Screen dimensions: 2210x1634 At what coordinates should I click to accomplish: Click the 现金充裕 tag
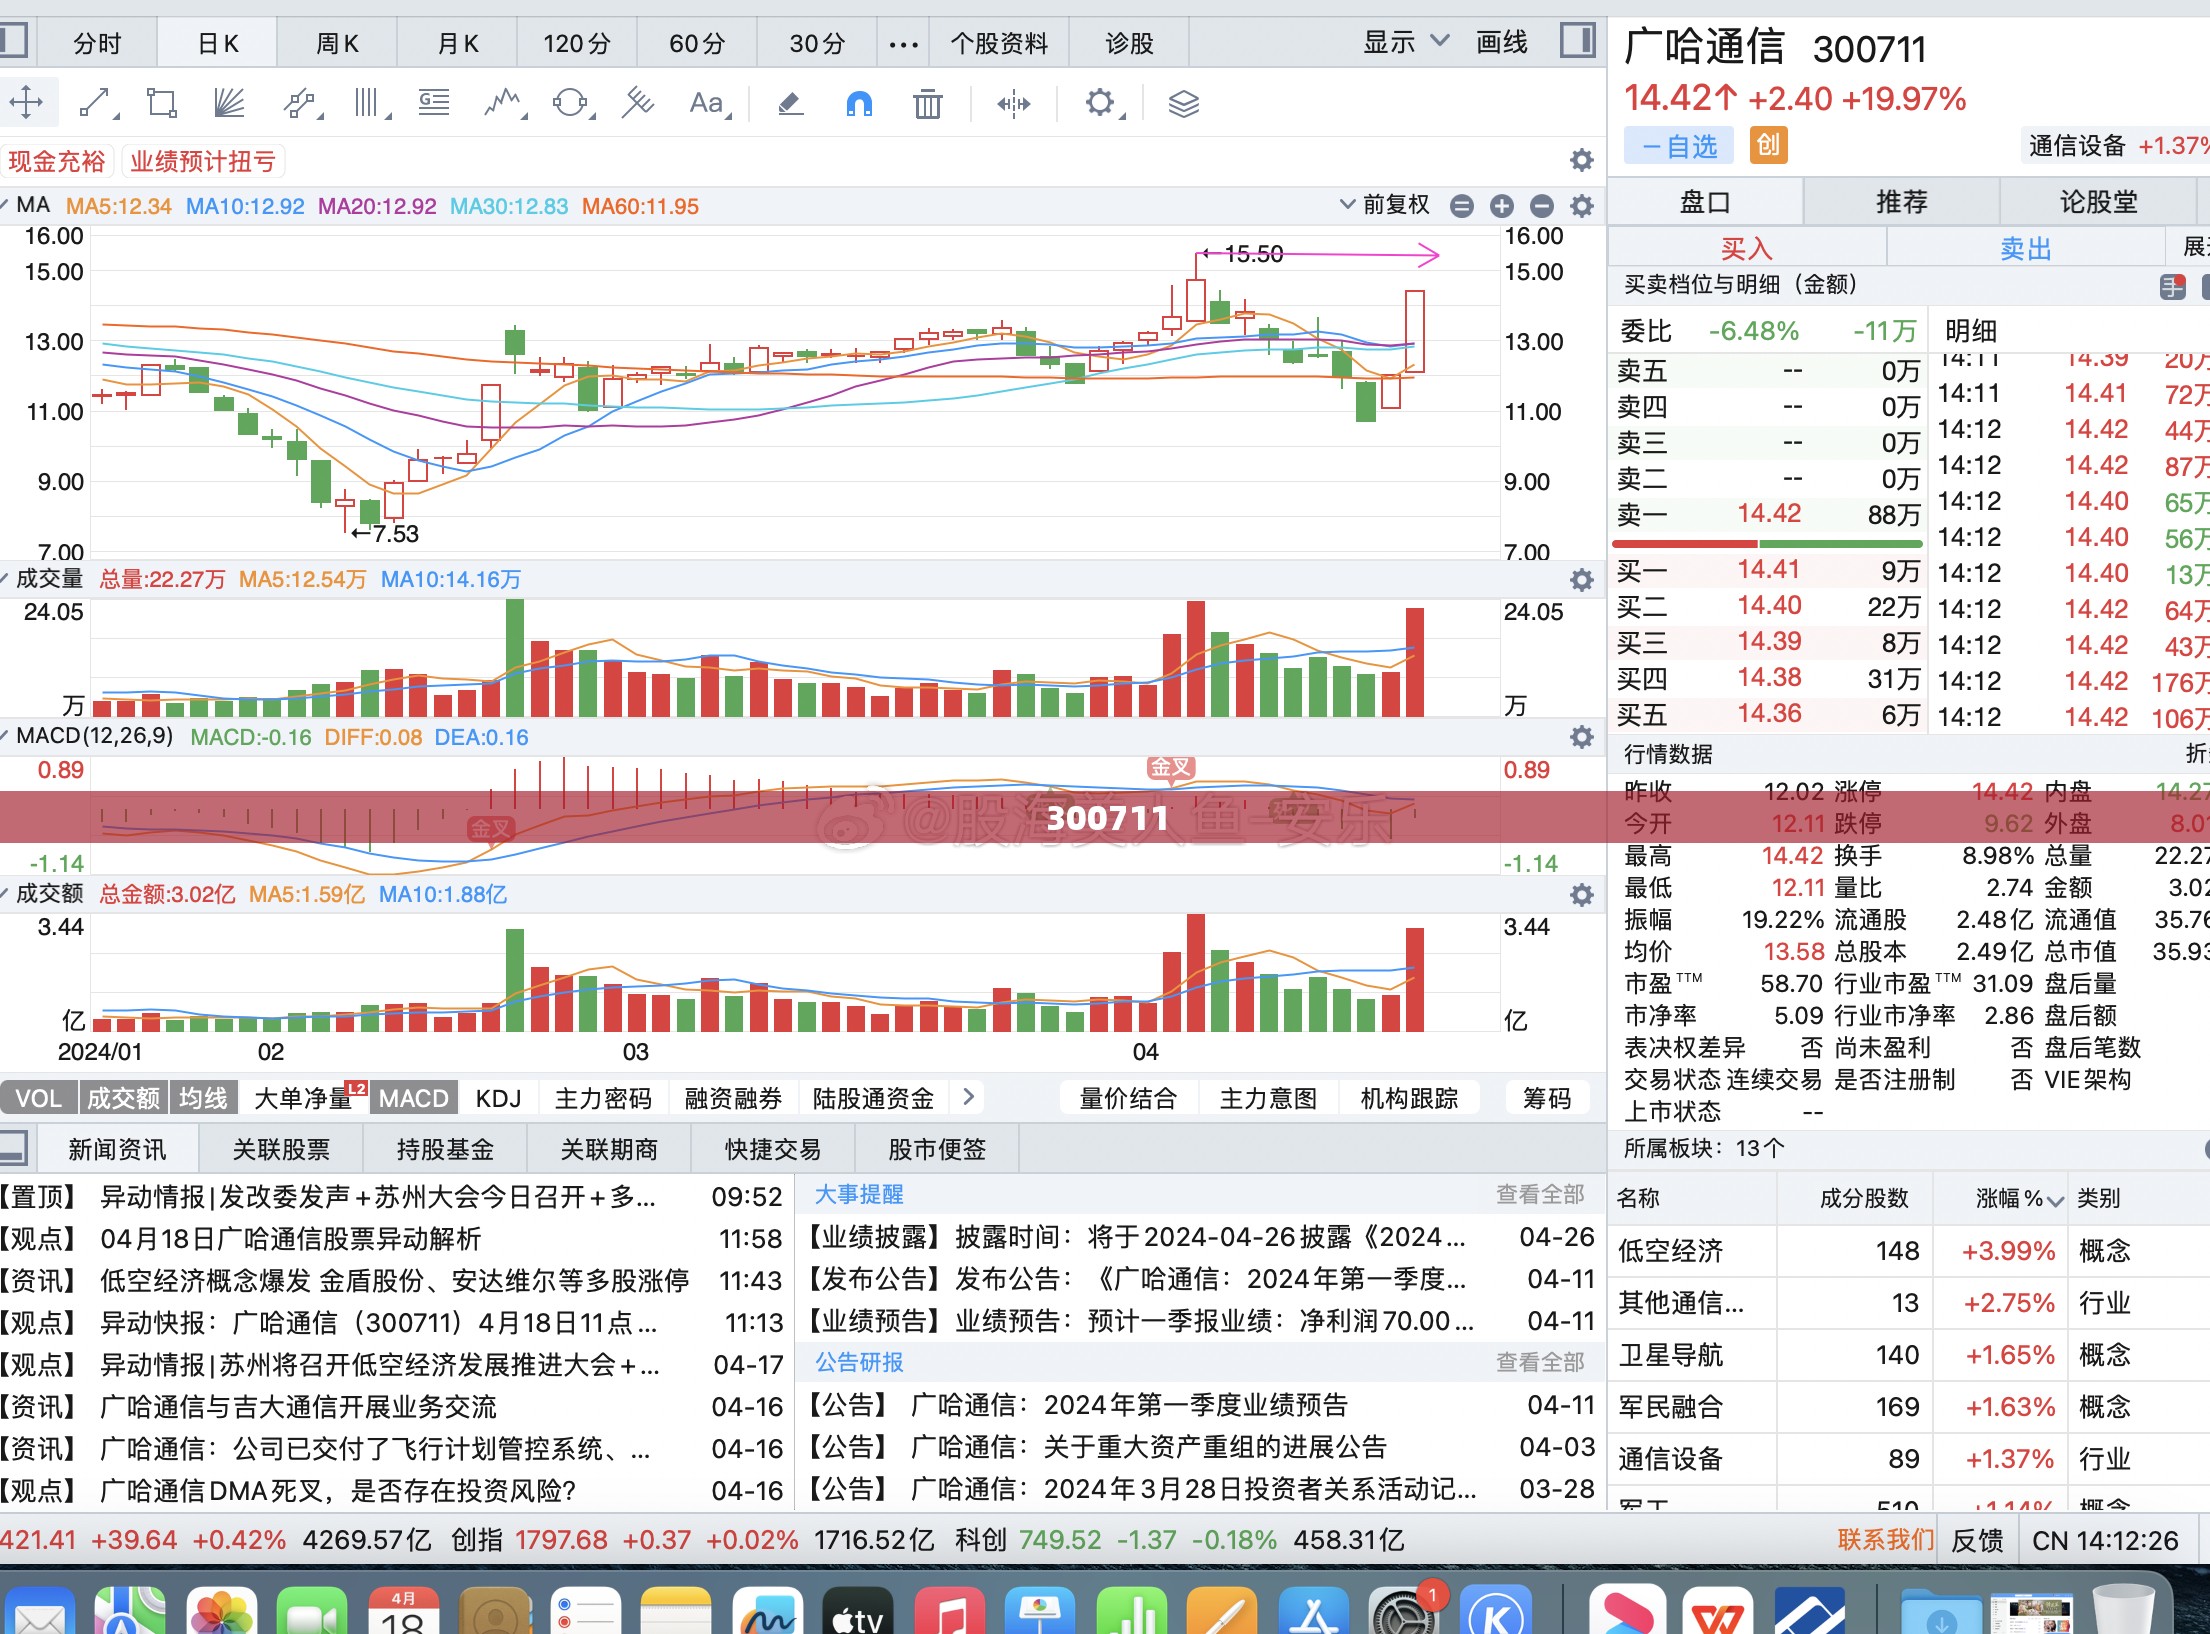tap(58, 161)
